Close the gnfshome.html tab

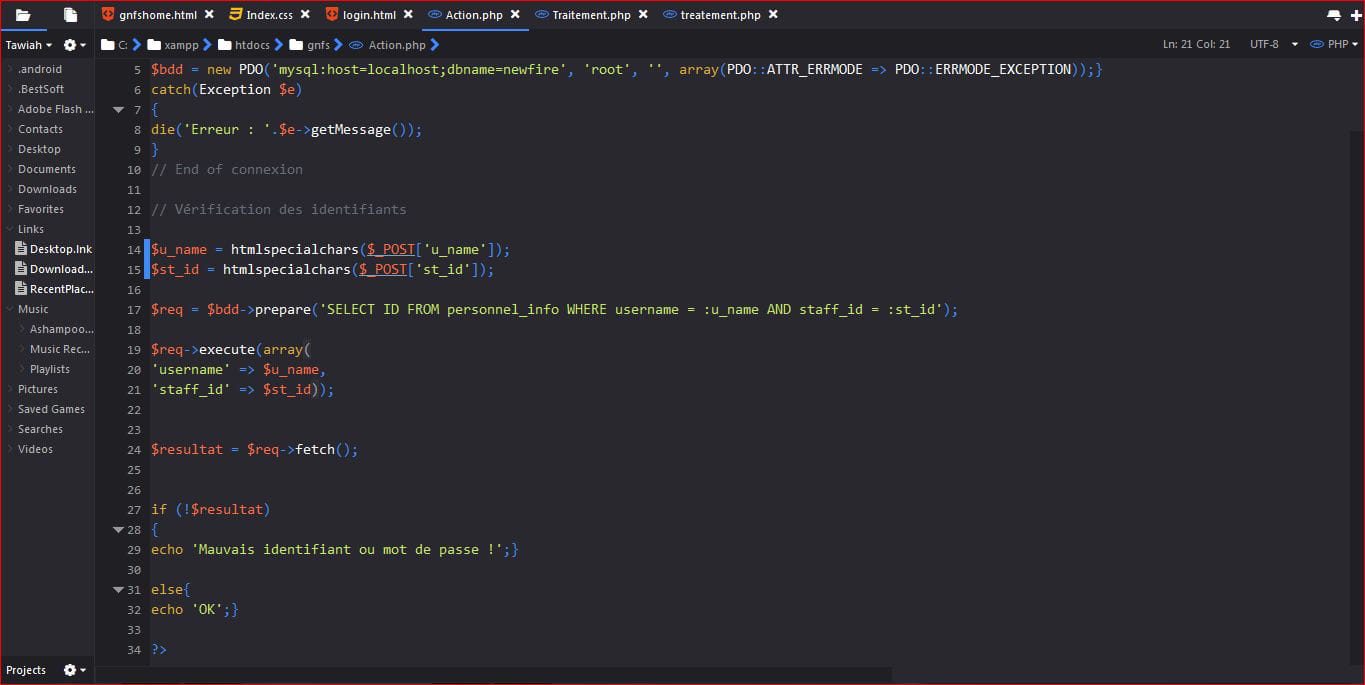point(208,15)
